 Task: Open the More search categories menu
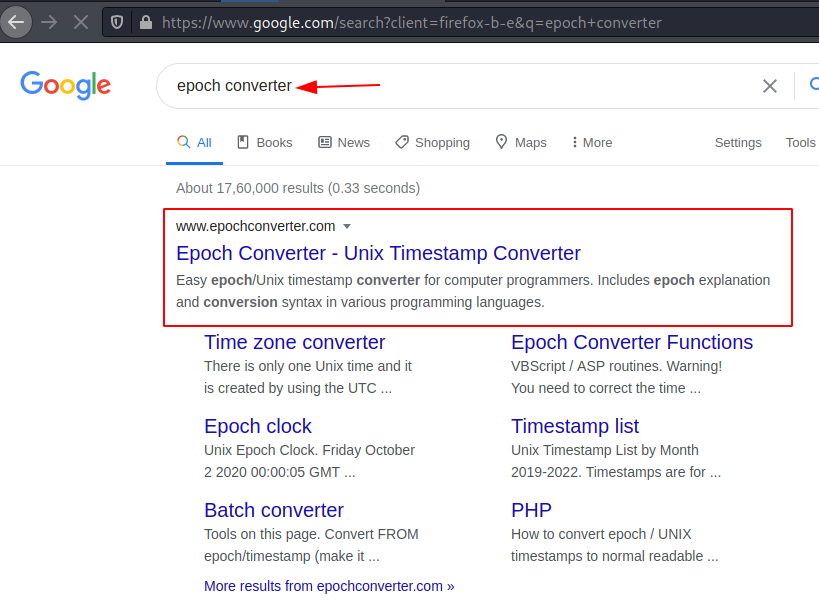[x=592, y=143]
